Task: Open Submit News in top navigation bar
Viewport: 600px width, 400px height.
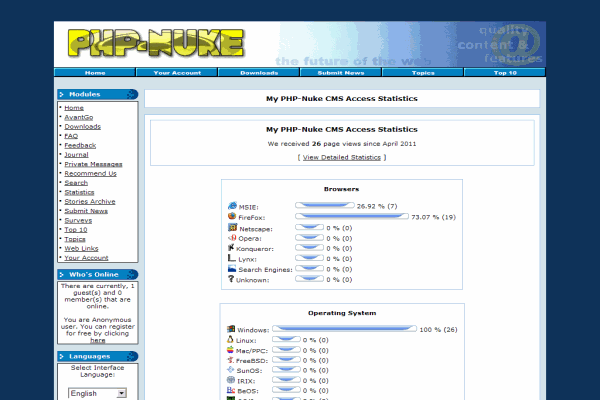Action: (341, 72)
